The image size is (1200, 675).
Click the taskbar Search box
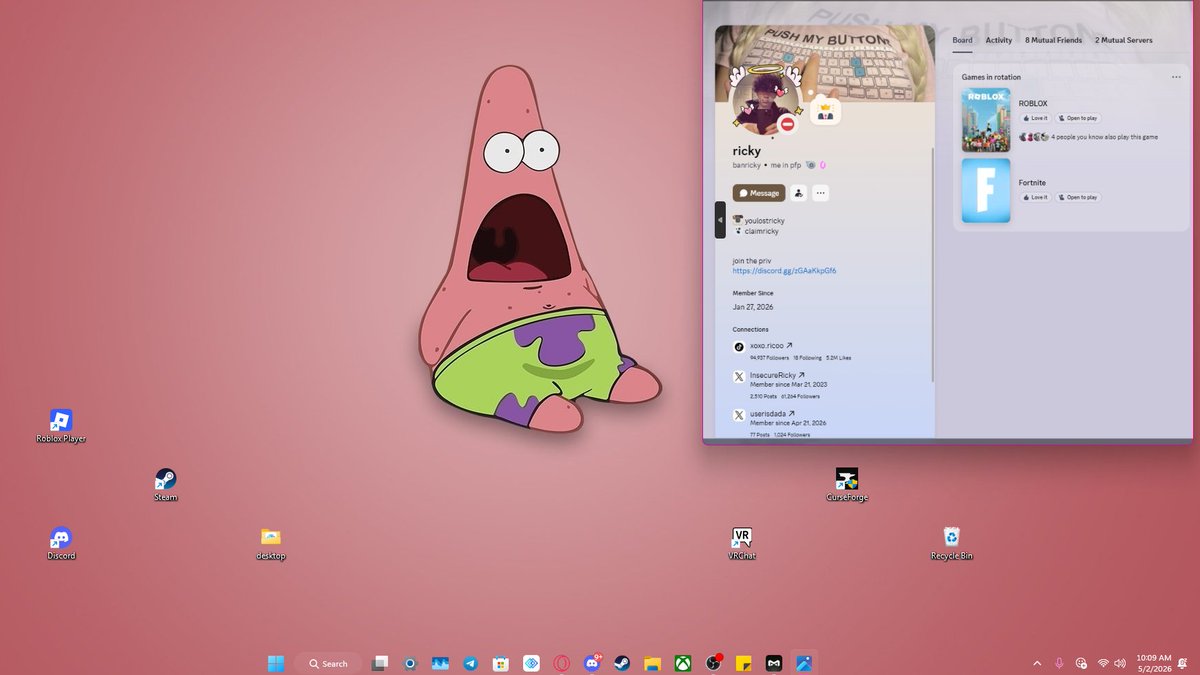click(328, 663)
